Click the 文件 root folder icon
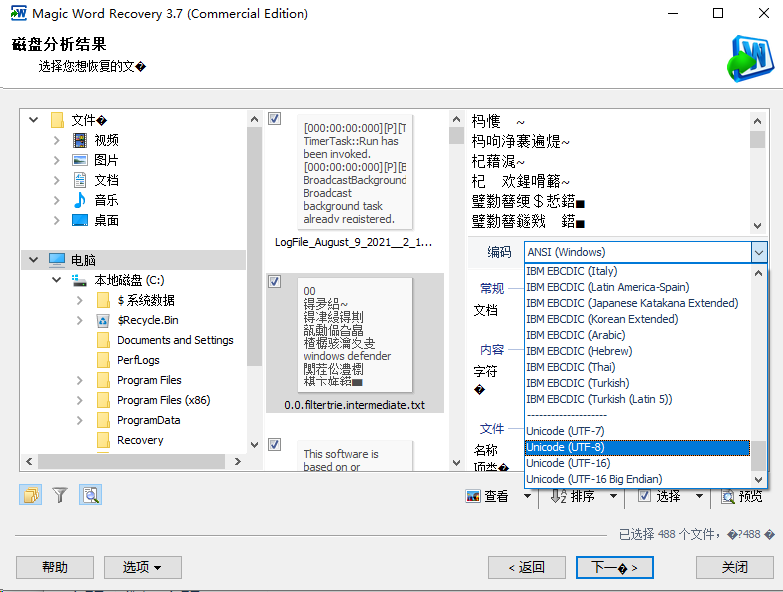The image size is (783, 592). [x=57, y=120]
